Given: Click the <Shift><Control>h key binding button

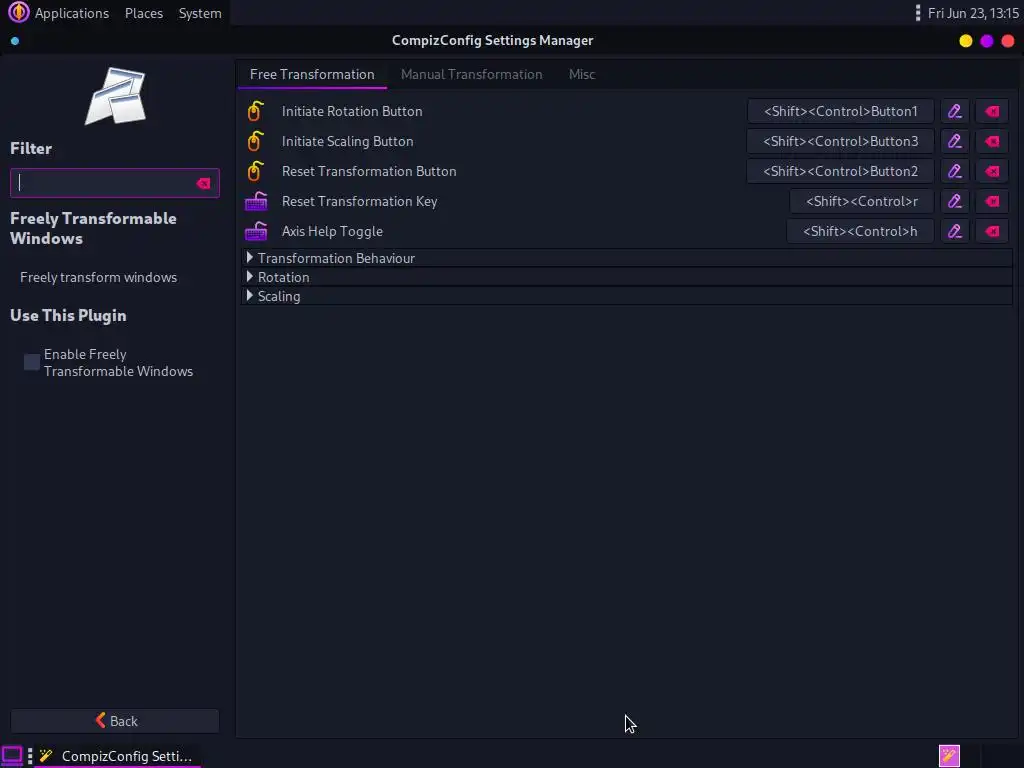Looking at the screenshot, I should [860, 231].
